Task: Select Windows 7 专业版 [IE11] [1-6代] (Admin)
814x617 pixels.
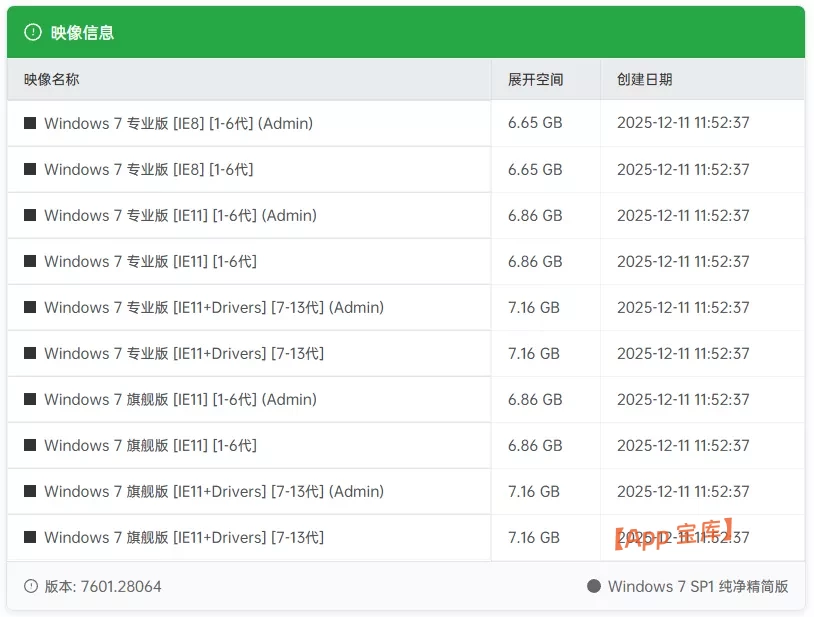Action: pyautogui.click(x=181, y=215)
